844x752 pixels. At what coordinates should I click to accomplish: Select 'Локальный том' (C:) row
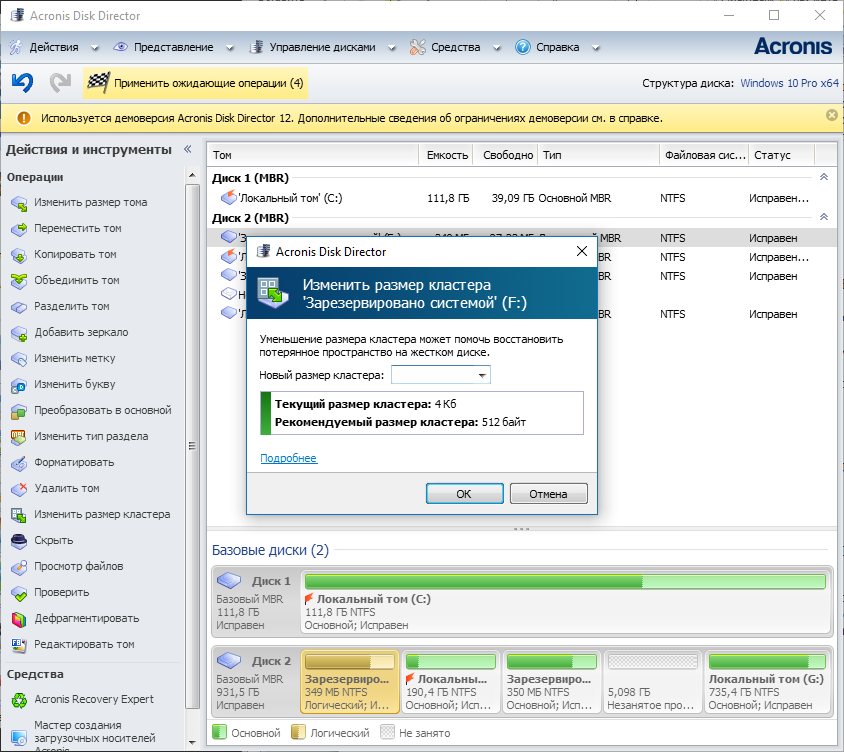click(x=522, y=198)
